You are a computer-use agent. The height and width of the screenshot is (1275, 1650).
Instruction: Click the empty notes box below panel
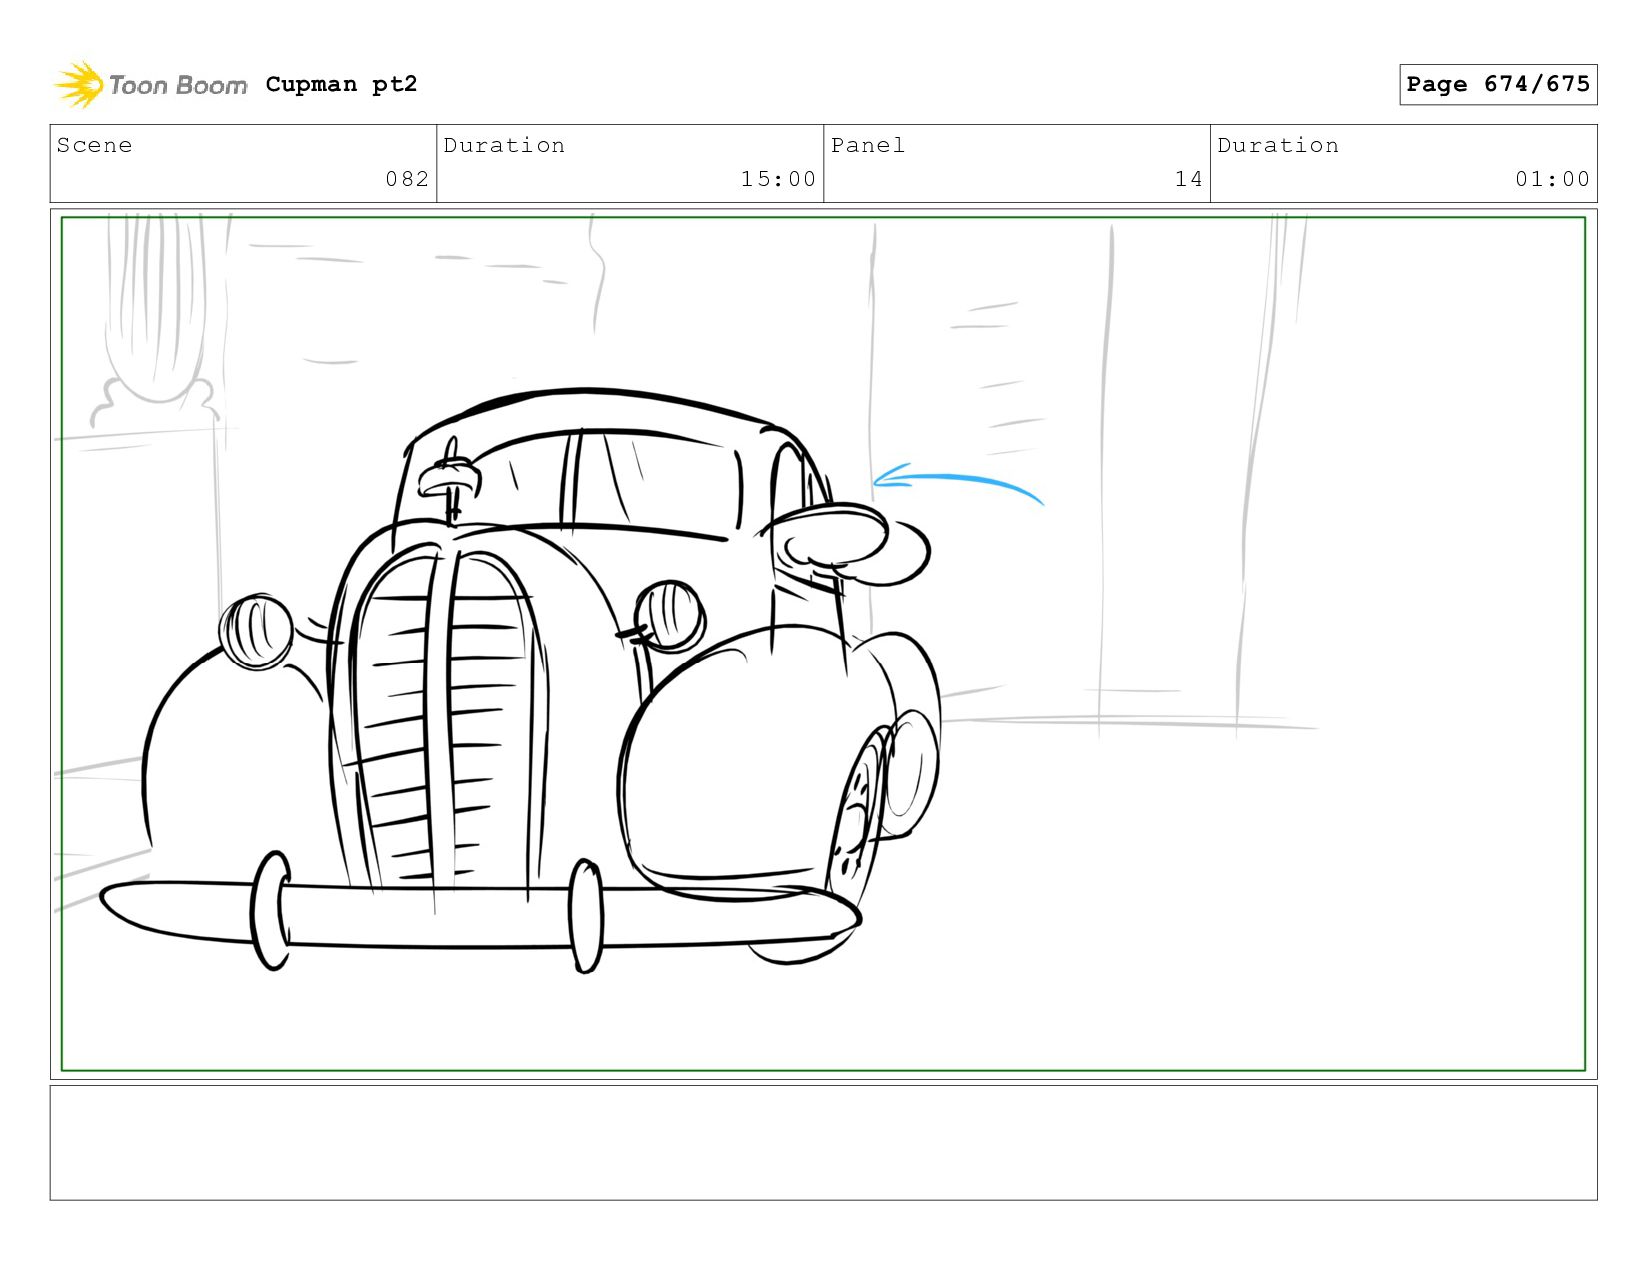[x=823, y=1142]
